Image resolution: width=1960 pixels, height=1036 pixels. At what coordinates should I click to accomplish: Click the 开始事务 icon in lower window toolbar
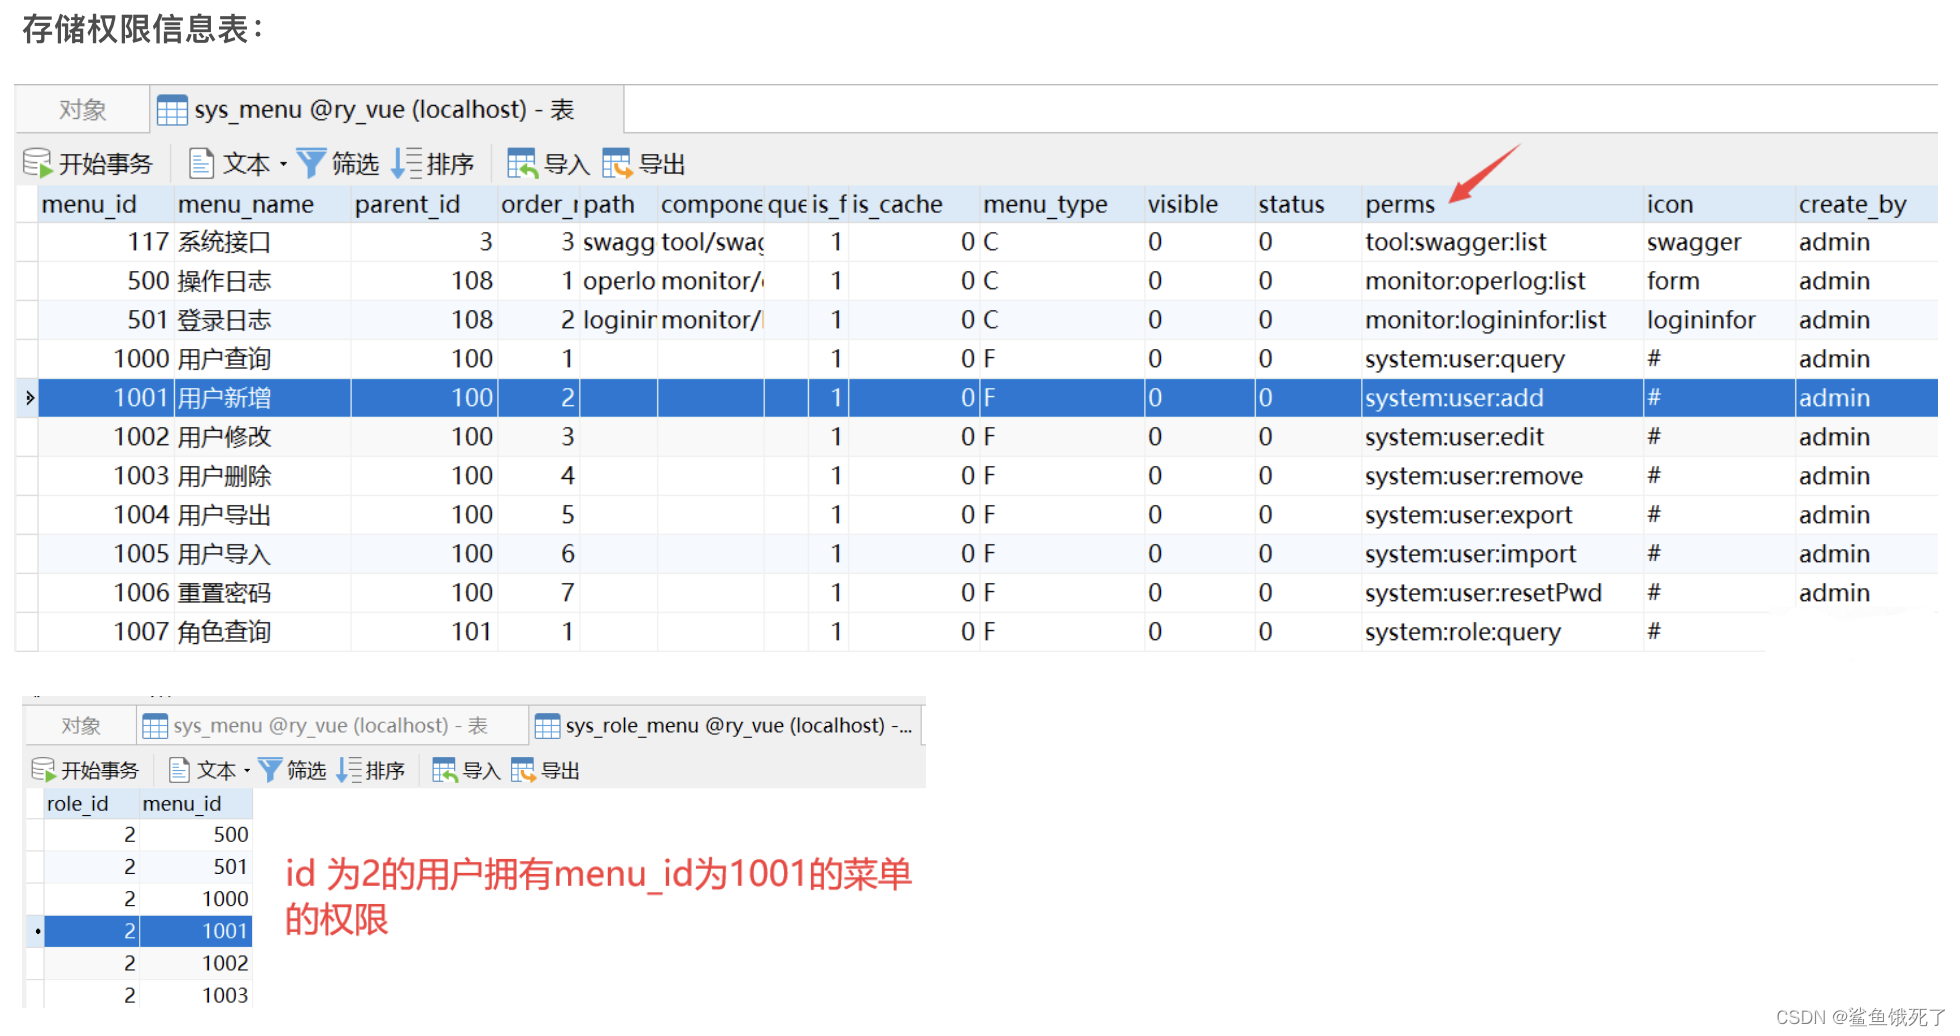[43, 770]
